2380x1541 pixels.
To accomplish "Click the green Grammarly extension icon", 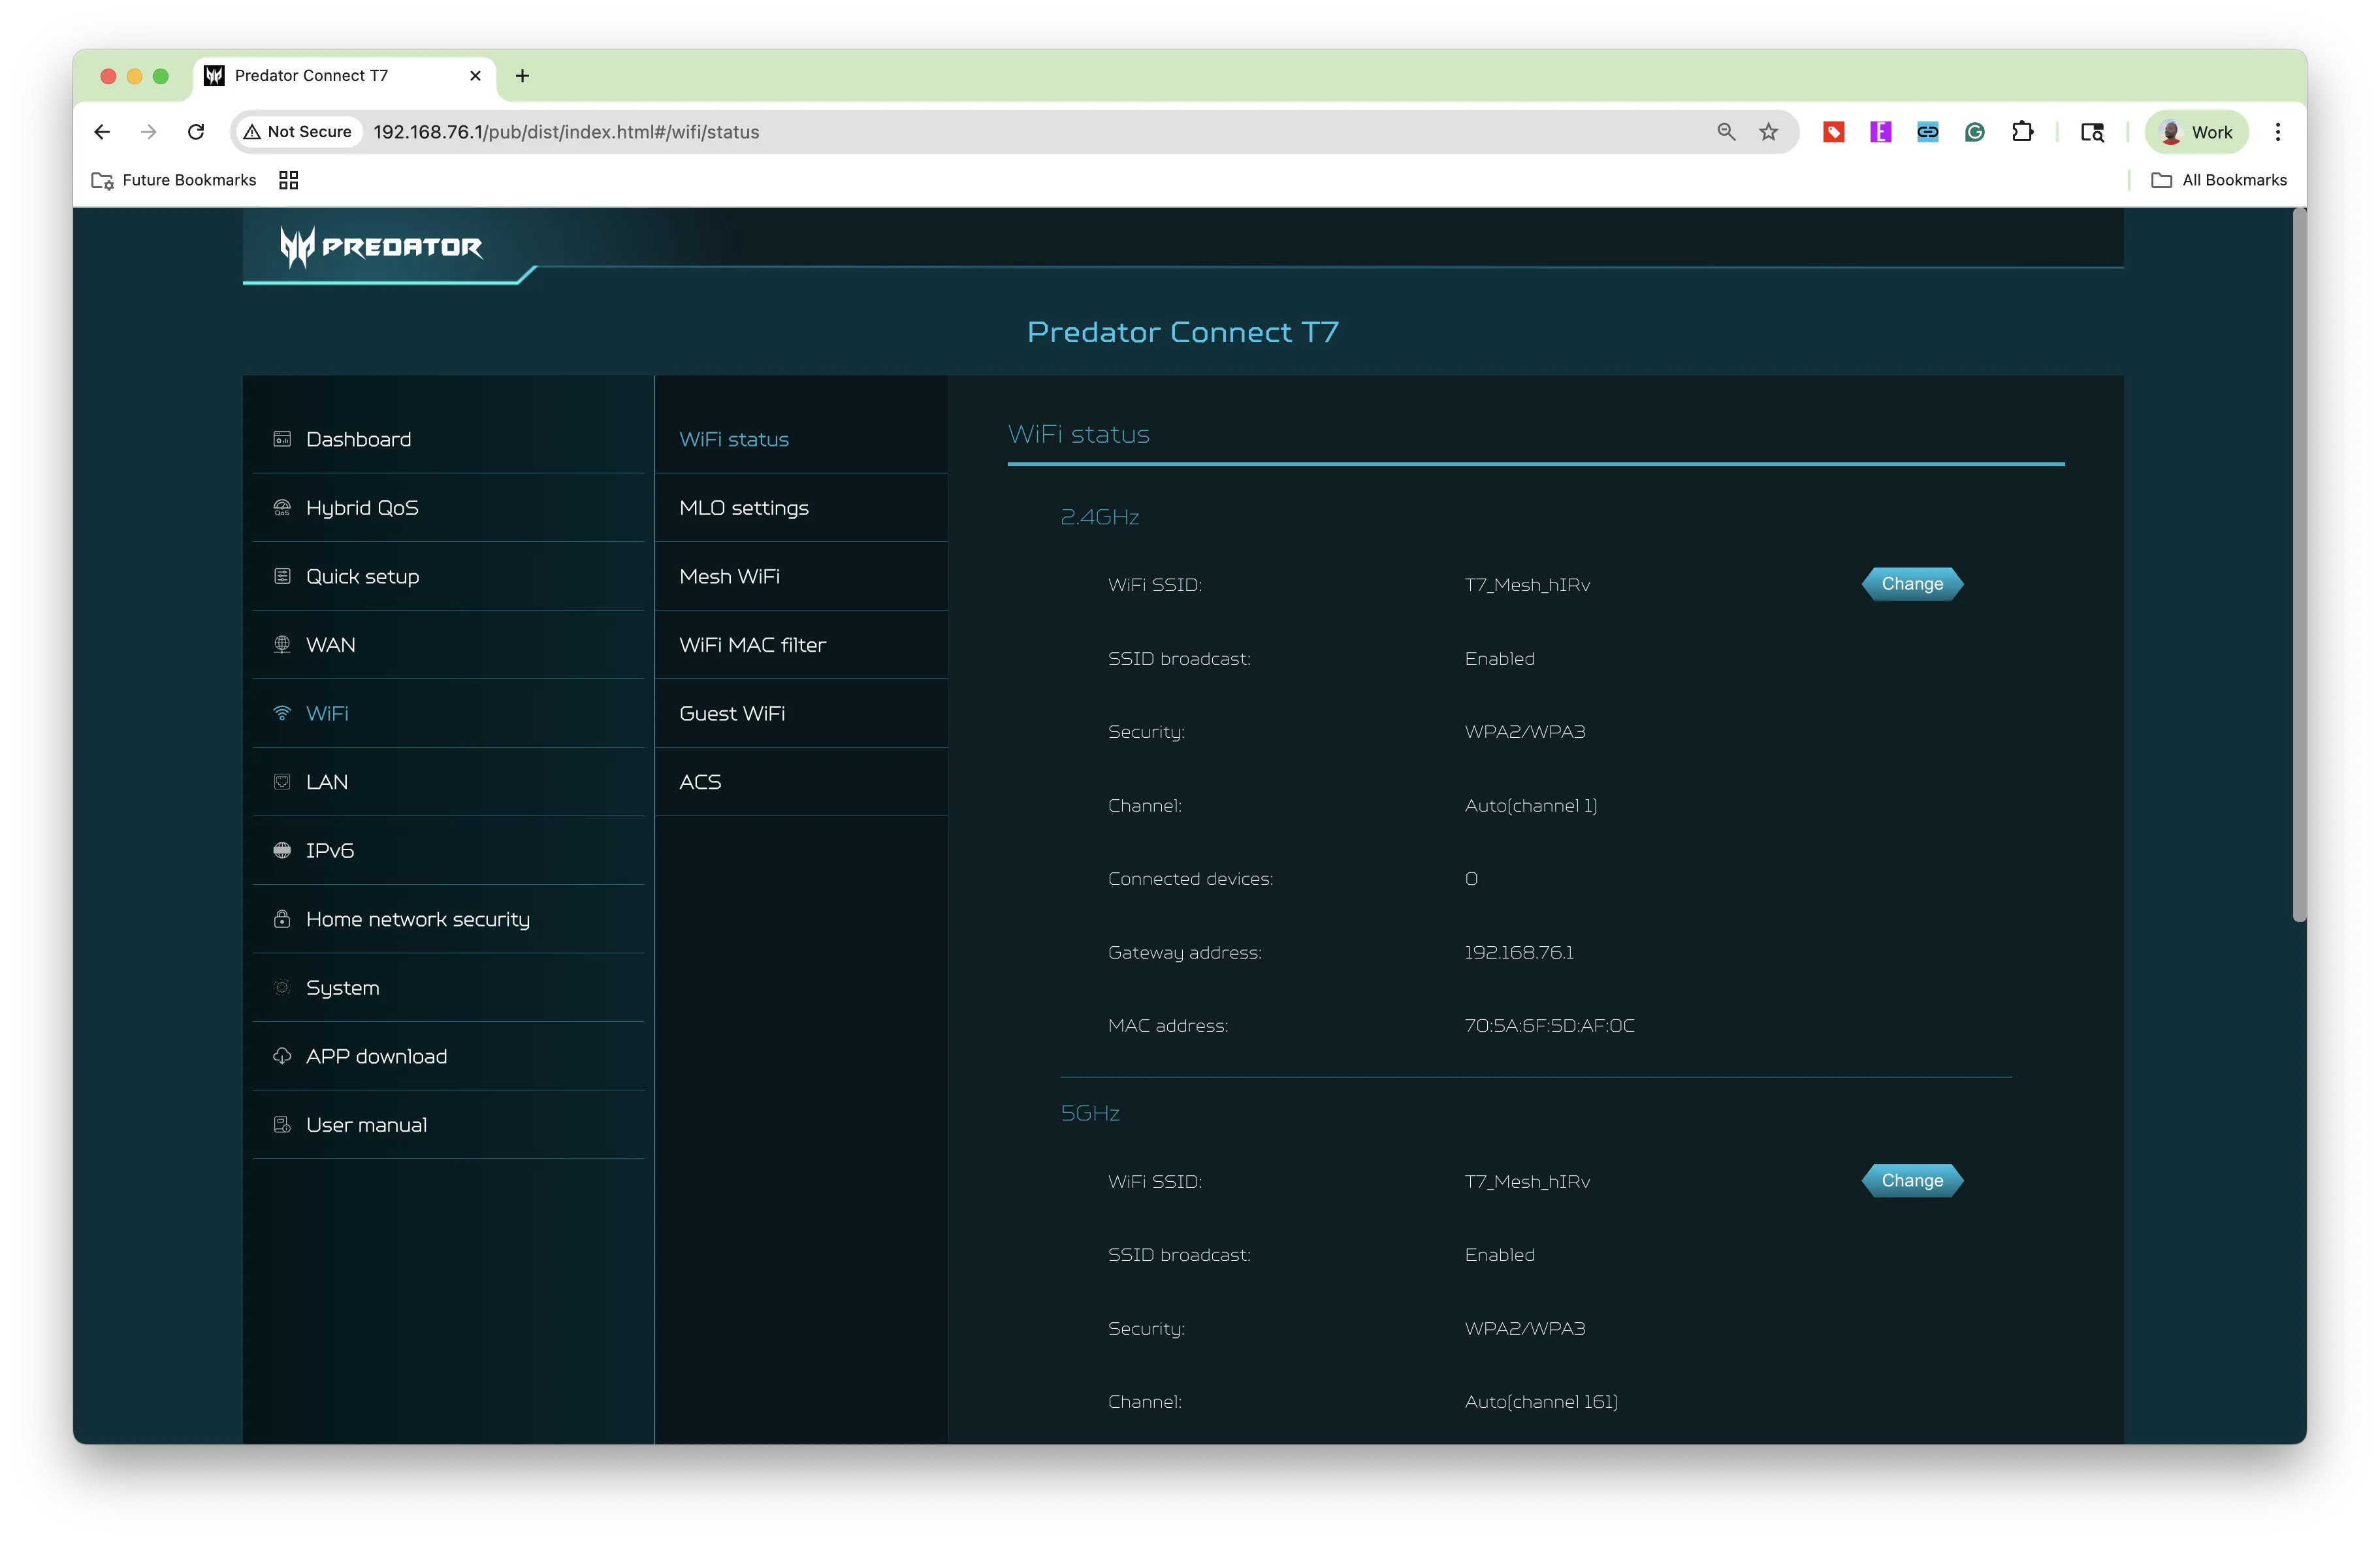I will coord(1974,132).
